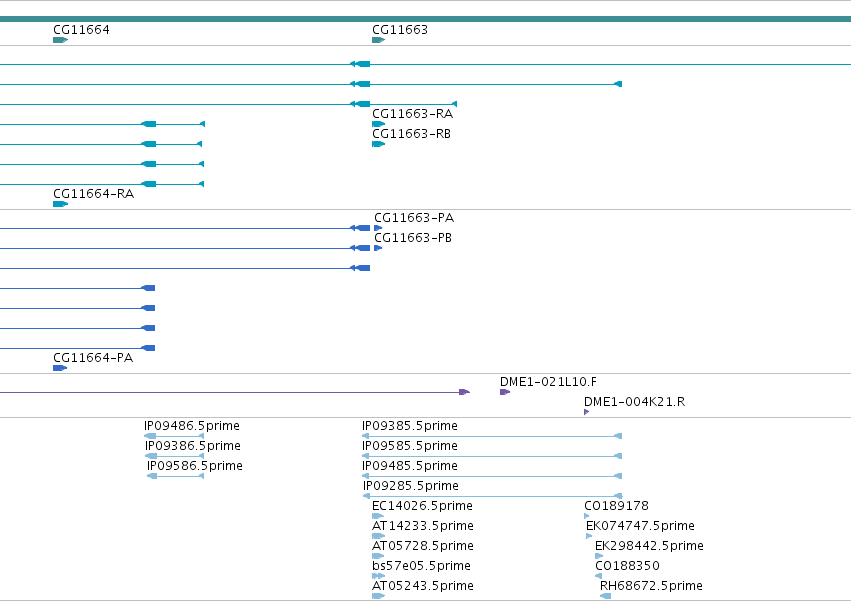The width and height of the screenshot is (851, 601).
Task: Click the CO188350 EST label
Action: click(627, 566)
